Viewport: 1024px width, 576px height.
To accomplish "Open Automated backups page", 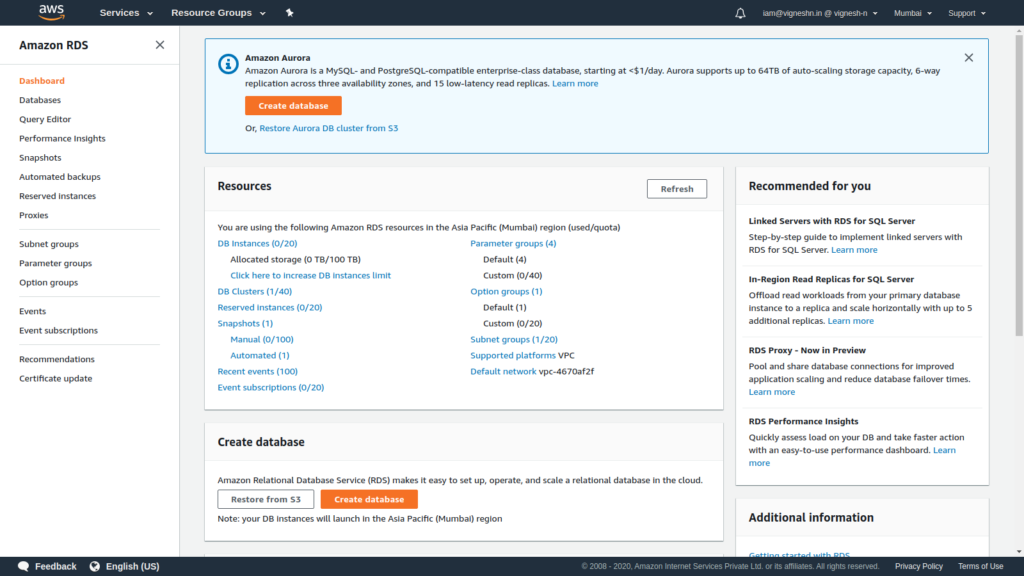I will (x=59, y=177).
